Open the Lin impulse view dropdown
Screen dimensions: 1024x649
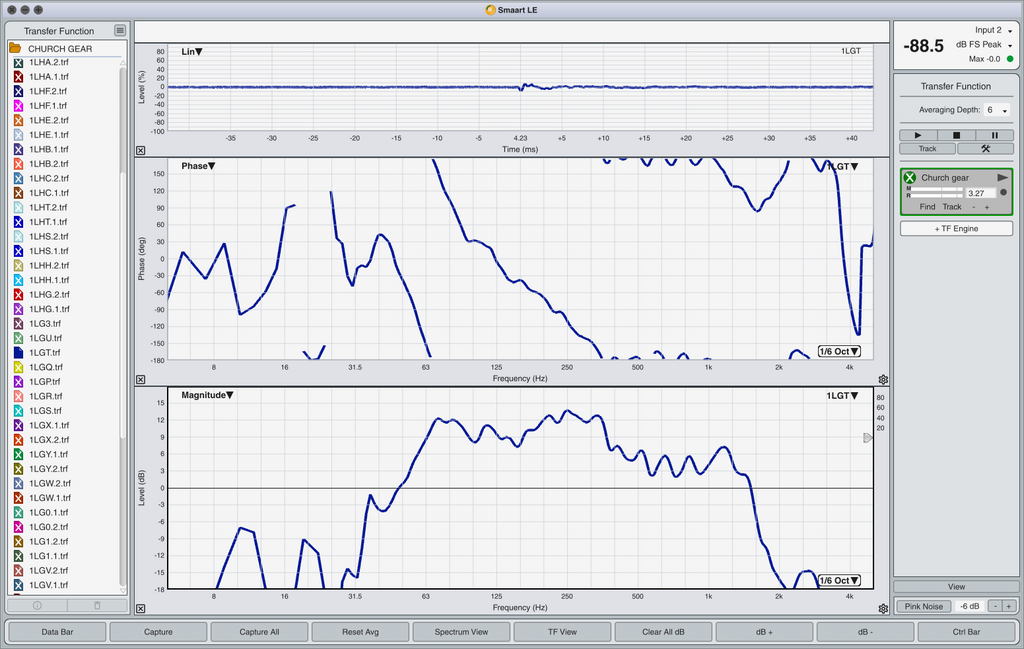click(x=192, y=52)
